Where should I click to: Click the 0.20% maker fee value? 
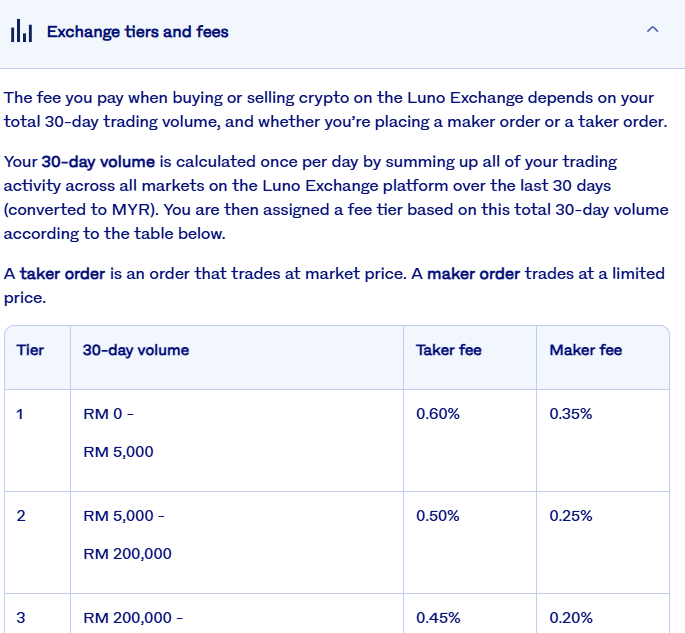pyautogui.click(x=571, y=618)
